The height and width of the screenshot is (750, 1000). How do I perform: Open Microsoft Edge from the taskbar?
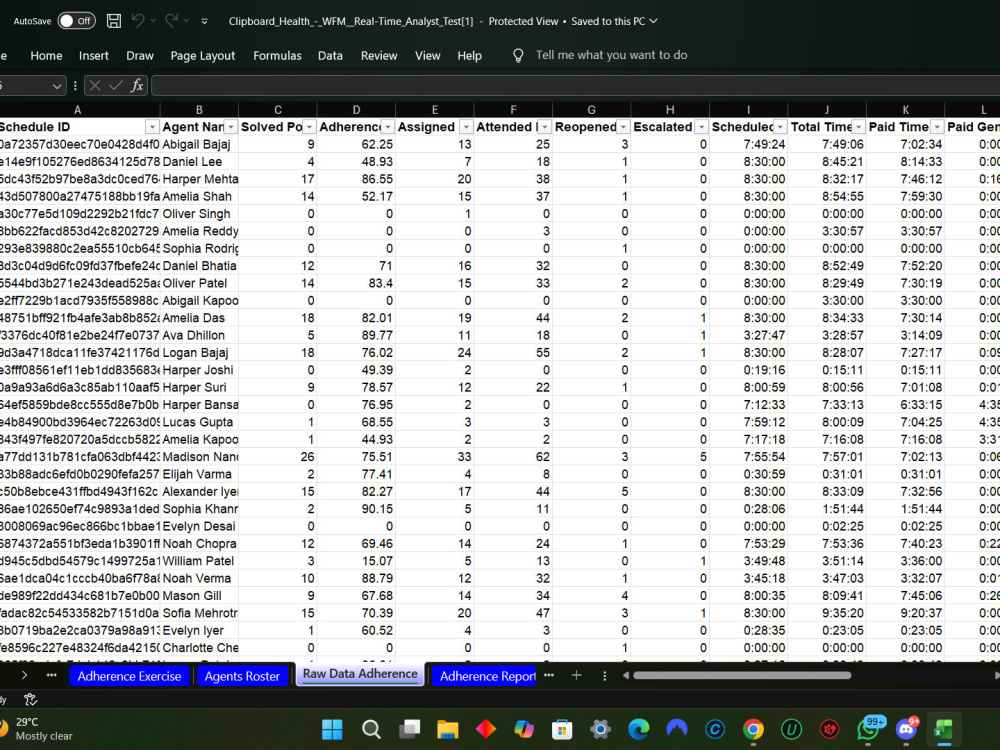tap(638, 729)
